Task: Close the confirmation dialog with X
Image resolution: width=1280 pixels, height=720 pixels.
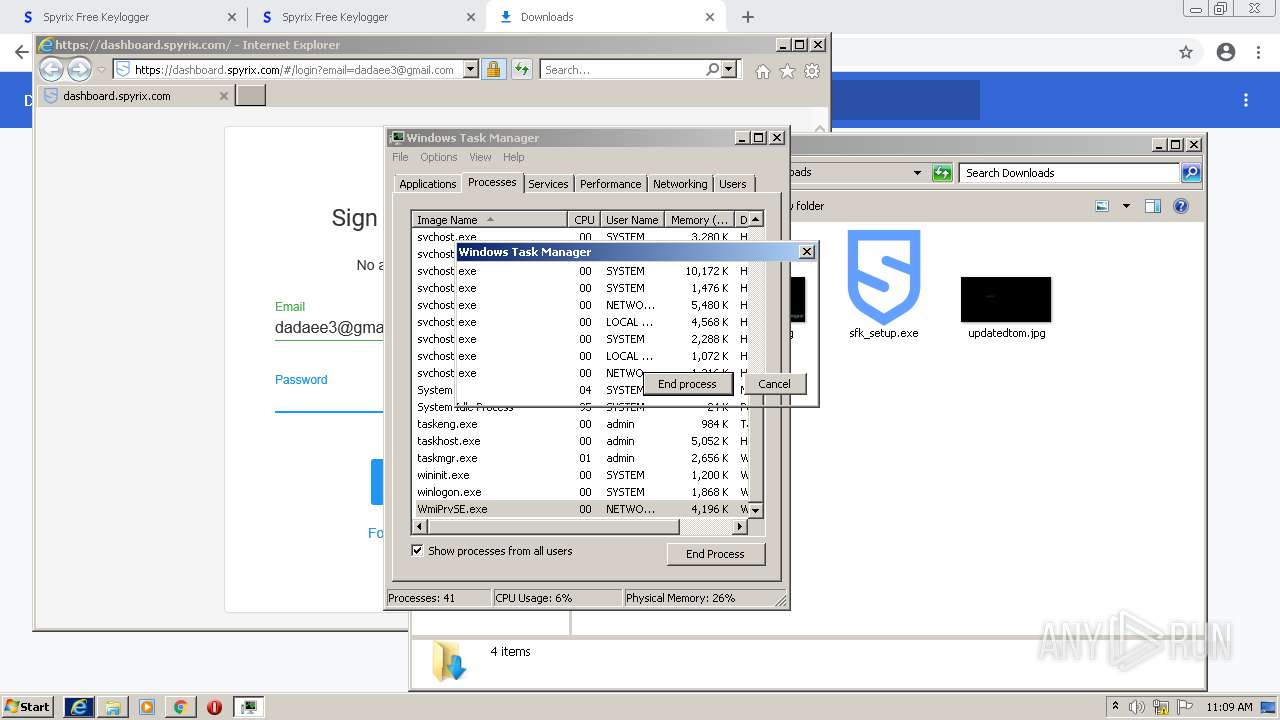Action: 807,252
